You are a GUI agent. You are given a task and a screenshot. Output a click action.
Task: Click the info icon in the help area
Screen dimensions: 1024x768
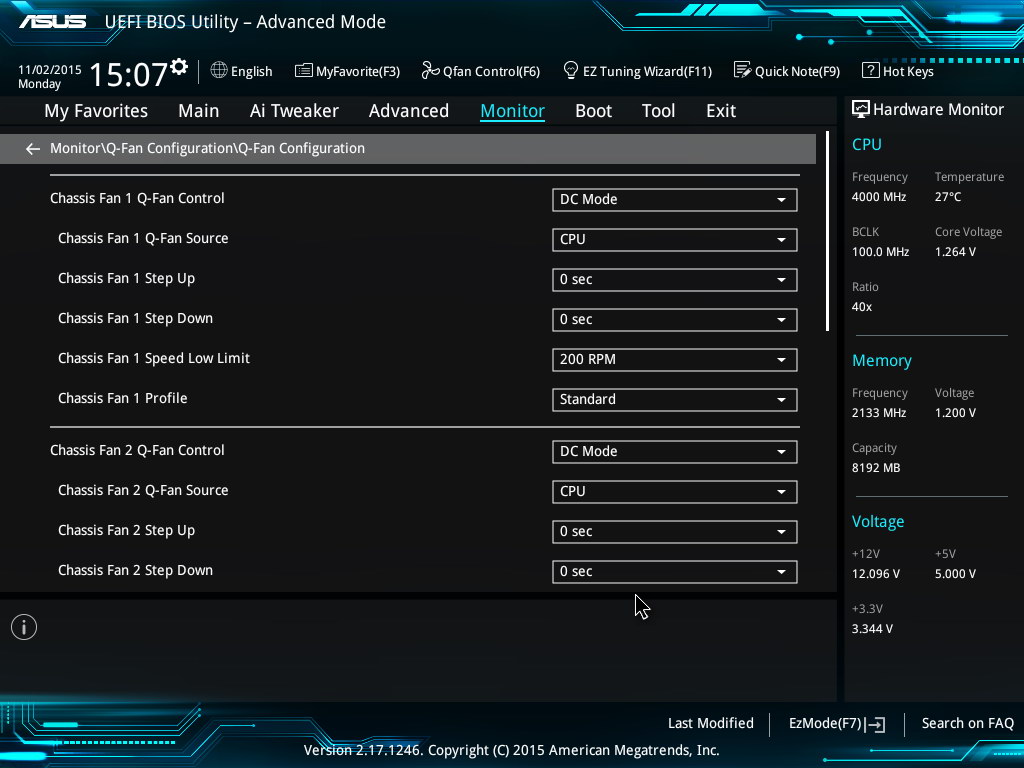coord(24,627)
